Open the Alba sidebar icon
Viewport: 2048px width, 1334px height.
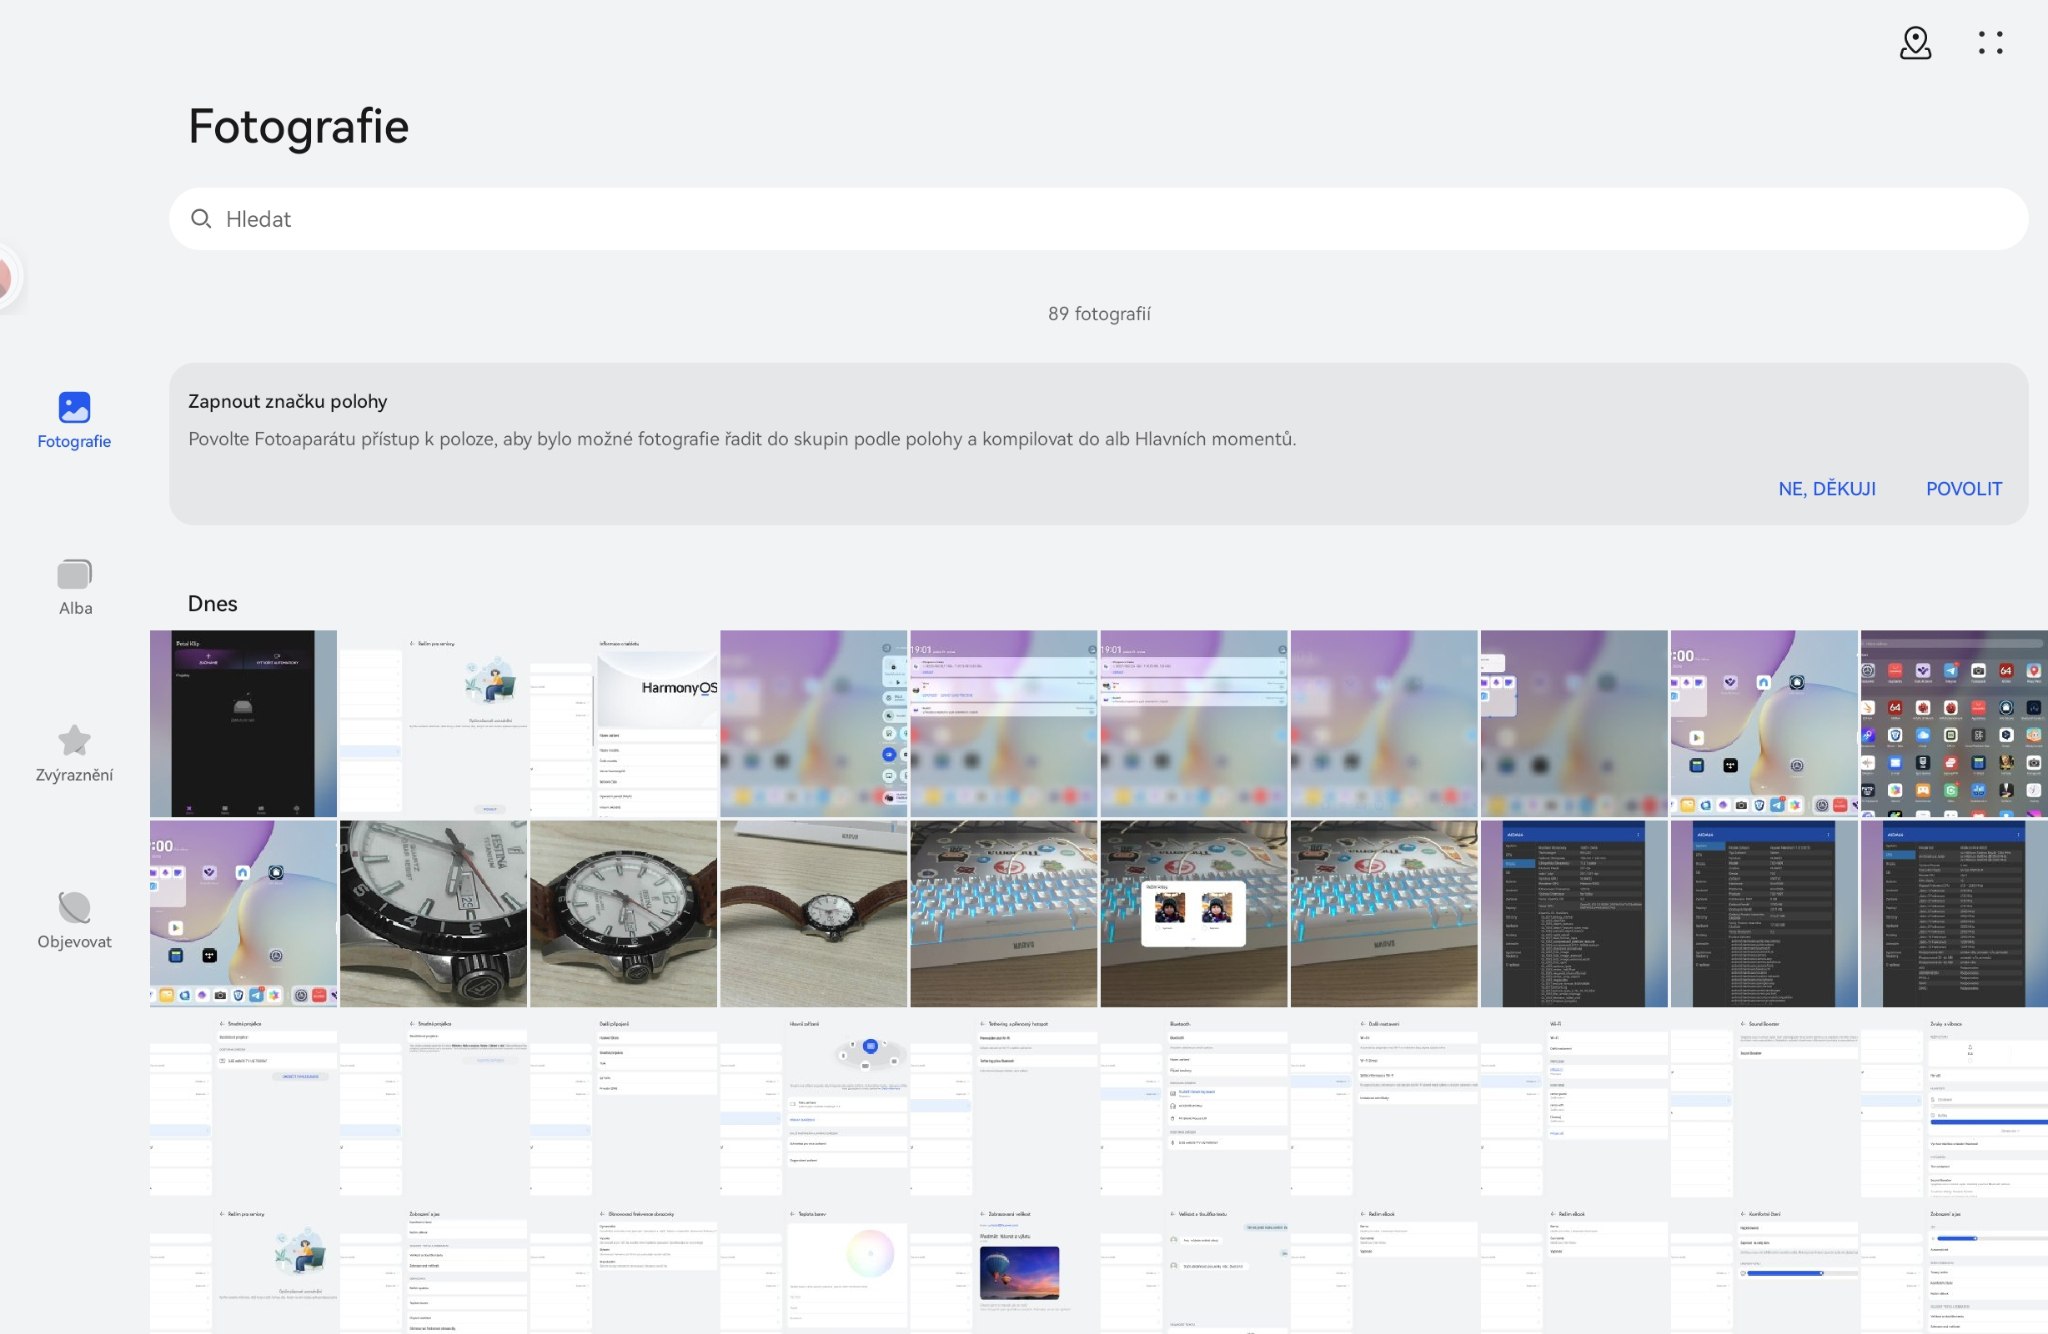(74, 574)
